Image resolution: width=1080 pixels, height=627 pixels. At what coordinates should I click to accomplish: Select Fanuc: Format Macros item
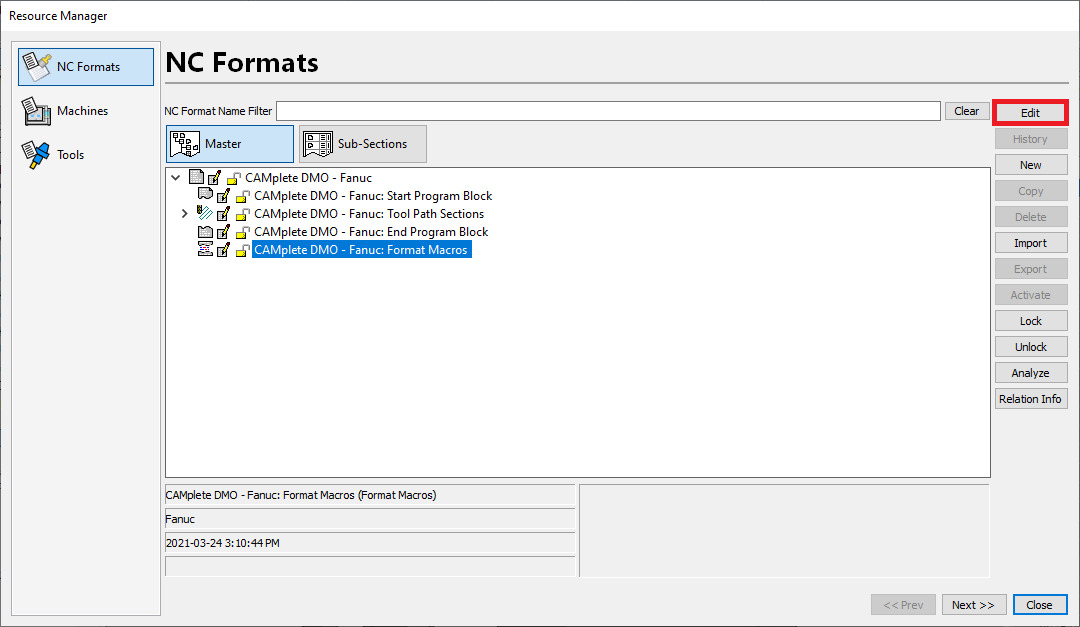click(x=361, y=249)
